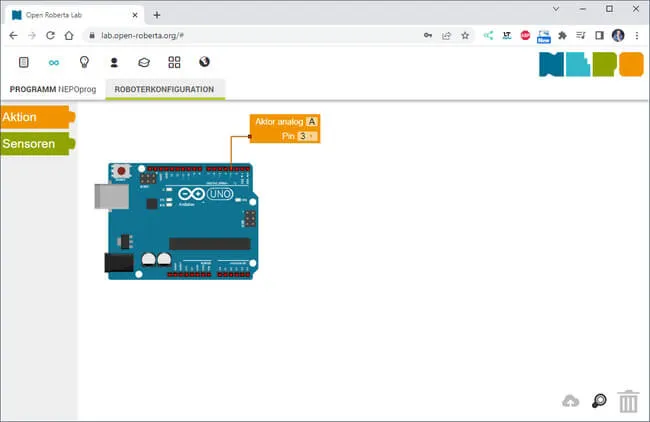Open the Pin 3 dropdown
The height and width of the screenshot is (422, 650).
point(307,135)
